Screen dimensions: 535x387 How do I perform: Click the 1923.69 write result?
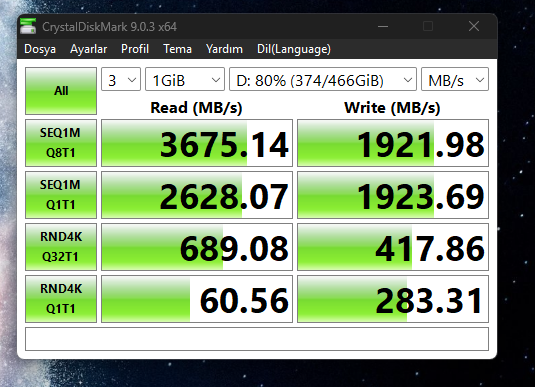[393, 195]
